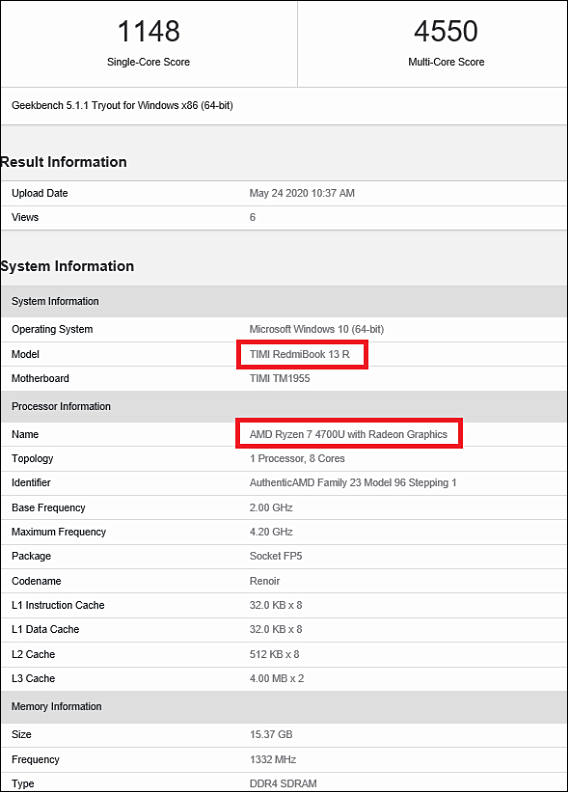Select Socket FP5 package value
Viewport: 568px width, 792px height.
coord(276,557)
